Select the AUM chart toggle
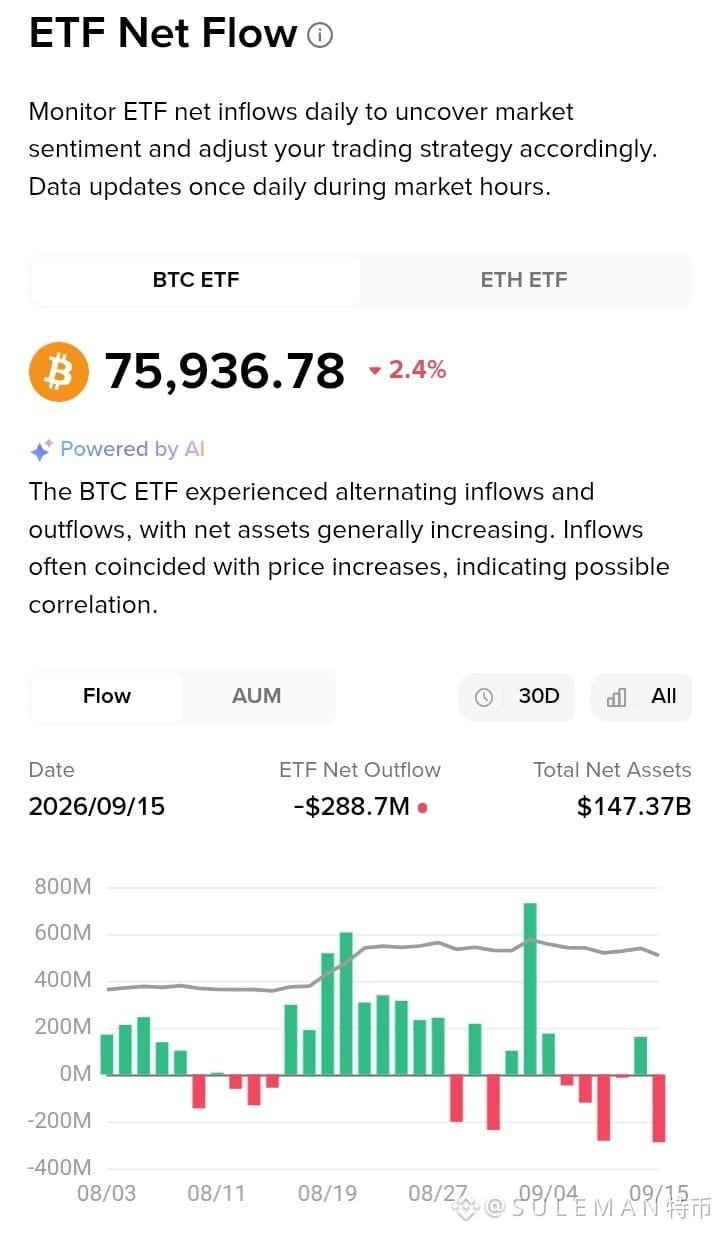Viewport: 720px width, 1233px height. click(x=257, y=696)
